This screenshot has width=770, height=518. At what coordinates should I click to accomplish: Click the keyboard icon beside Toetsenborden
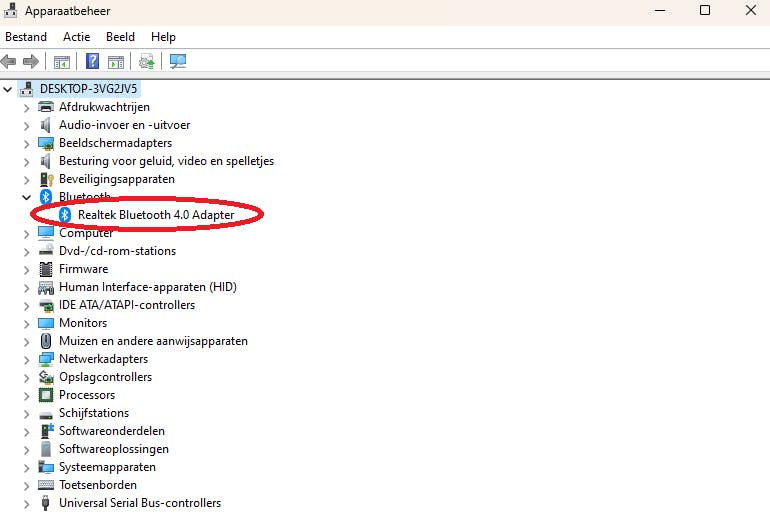pyautogui.click(x=46, y=485)
